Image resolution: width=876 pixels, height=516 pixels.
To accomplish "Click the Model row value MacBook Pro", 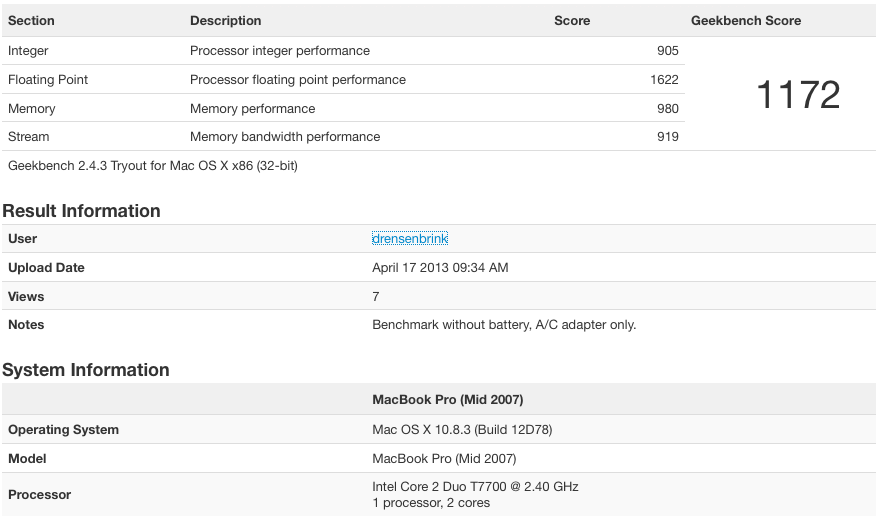I will tap(444, 458).
